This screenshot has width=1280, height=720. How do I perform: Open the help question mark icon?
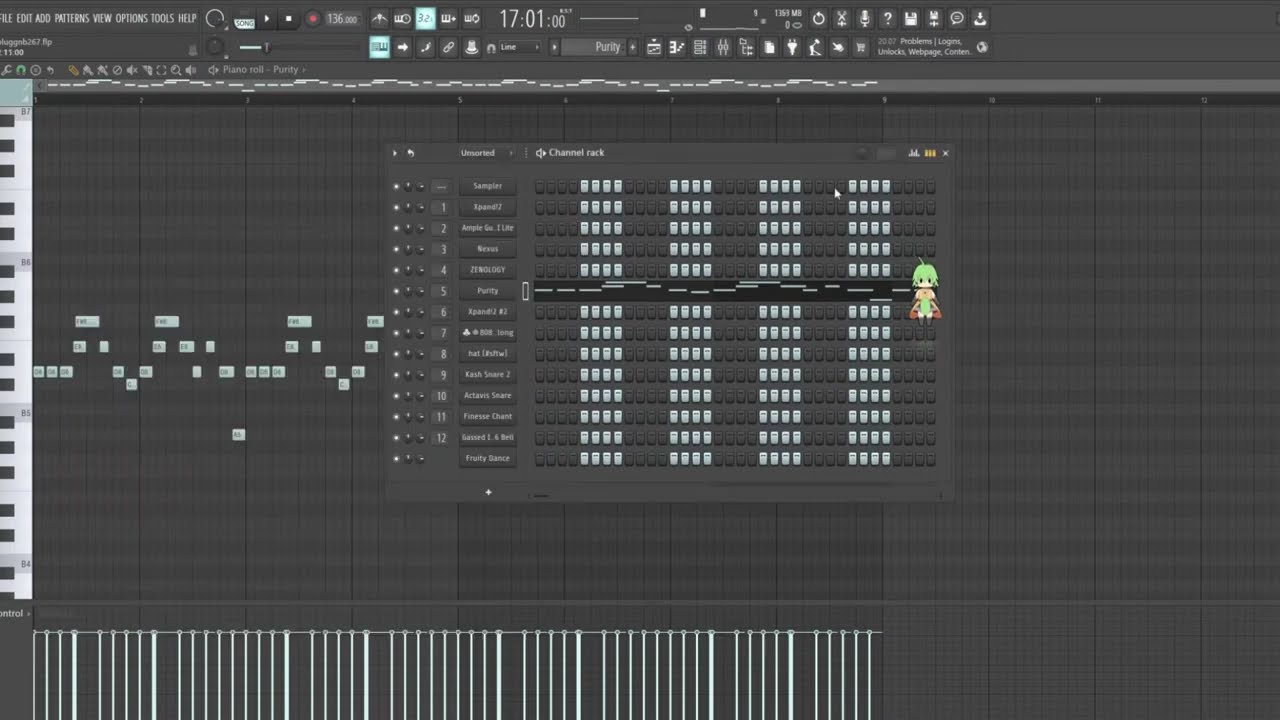tap(887, 18)
